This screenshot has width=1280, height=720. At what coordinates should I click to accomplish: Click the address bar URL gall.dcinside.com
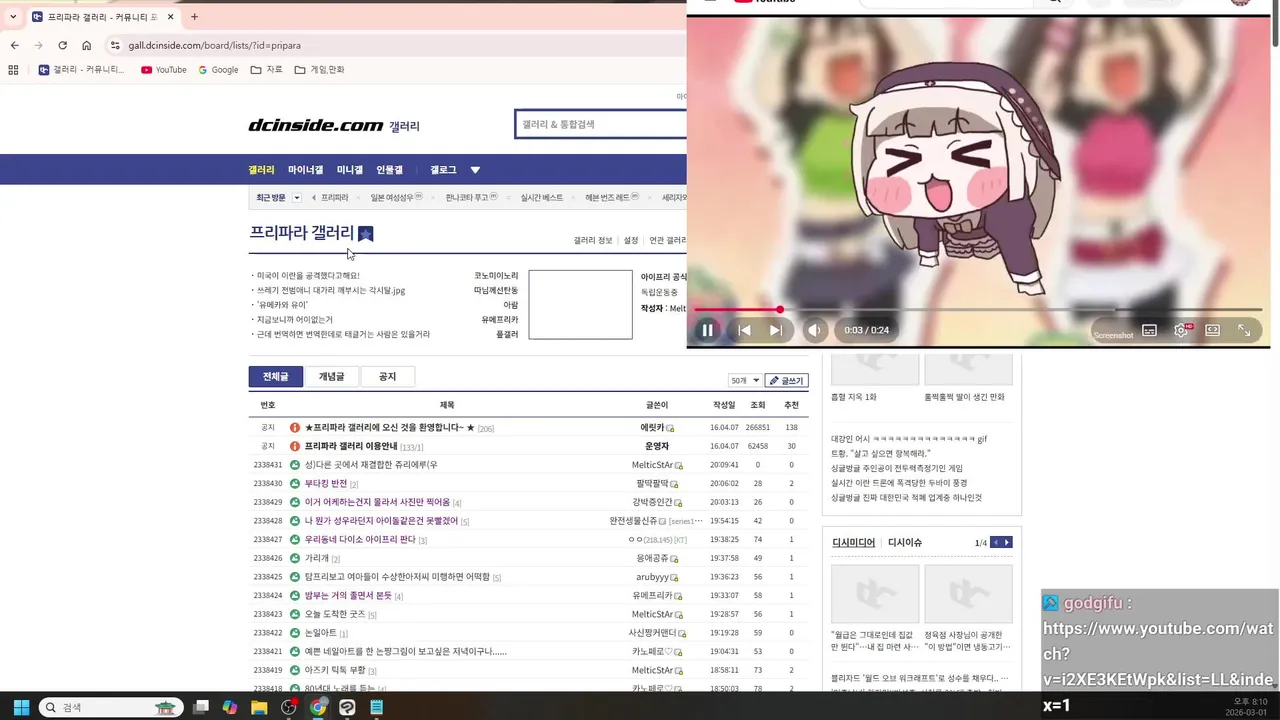214,45
